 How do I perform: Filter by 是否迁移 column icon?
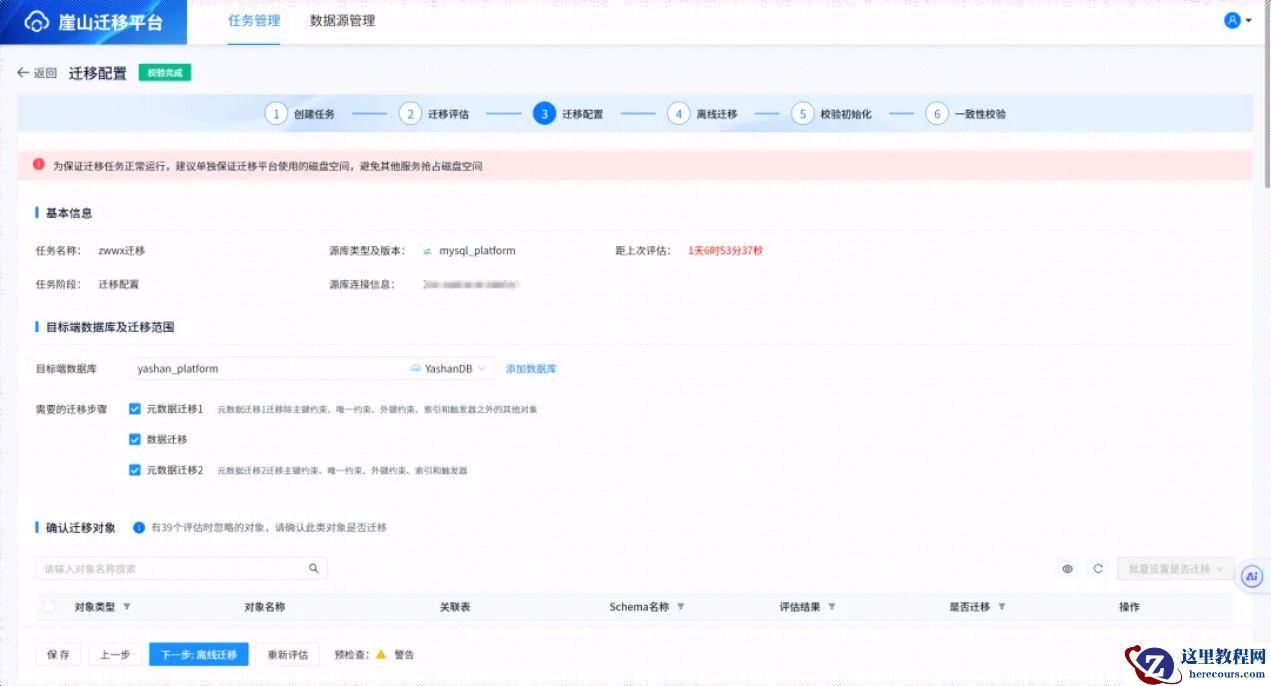[x=1002, y=607]
